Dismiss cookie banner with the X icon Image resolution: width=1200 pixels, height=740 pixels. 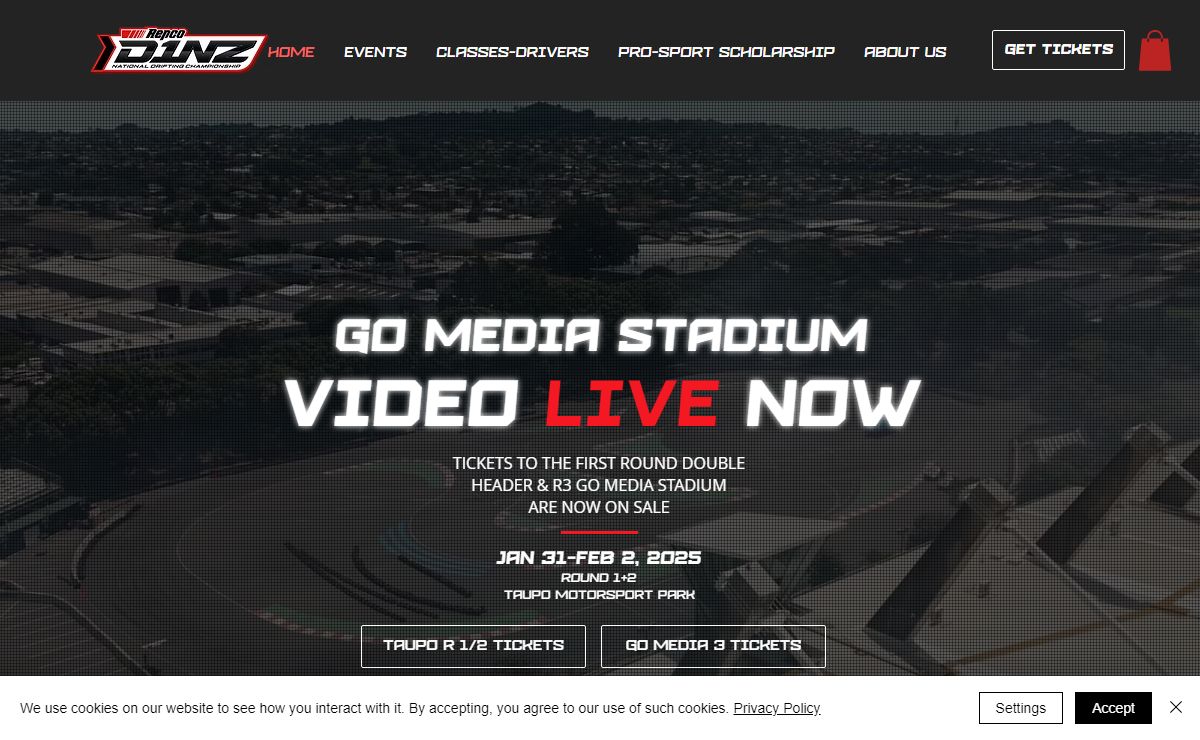(1176, 707)
